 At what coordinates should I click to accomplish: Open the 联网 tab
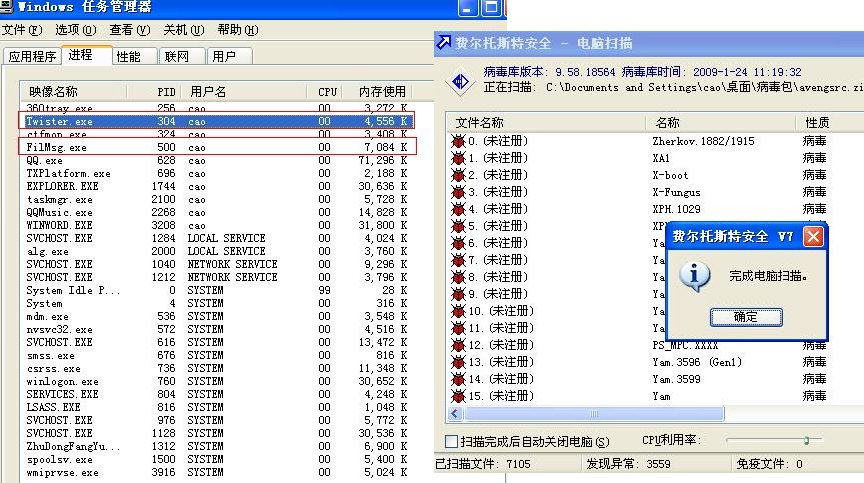pos(182,56)
